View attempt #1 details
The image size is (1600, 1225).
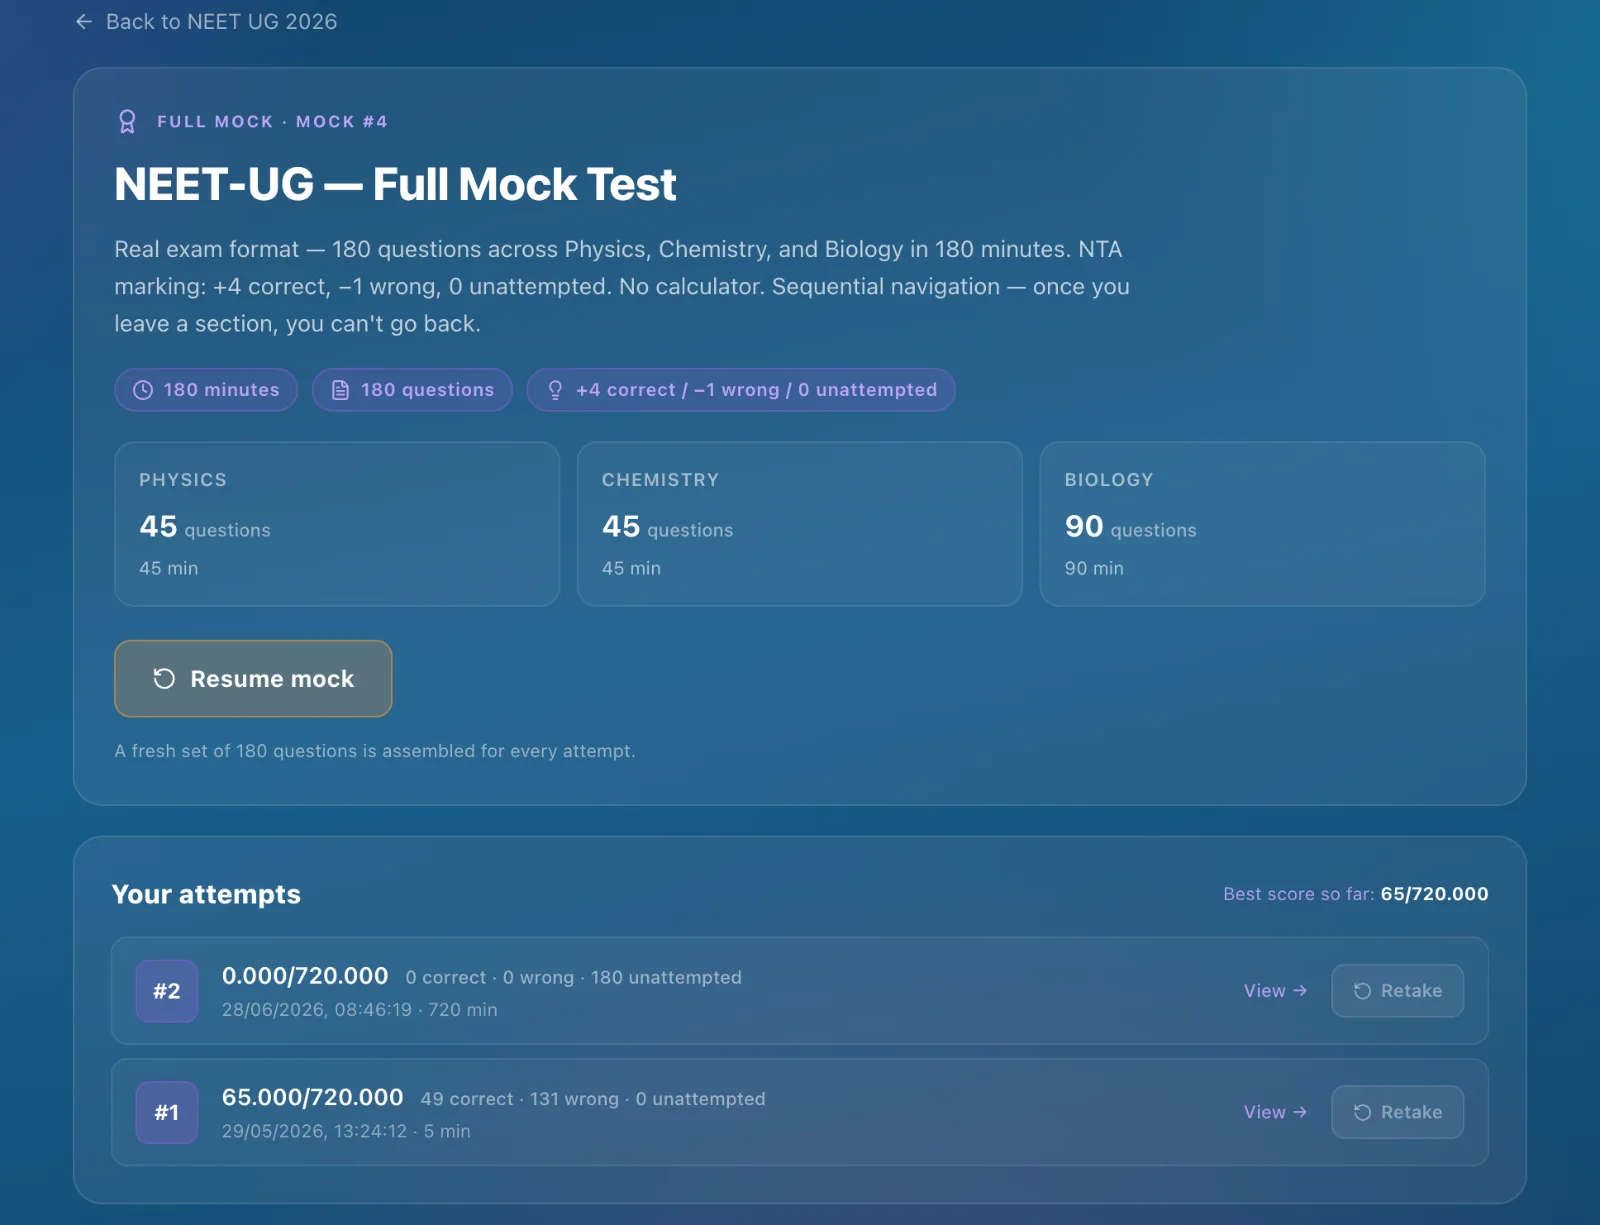click(1275, 1112)
